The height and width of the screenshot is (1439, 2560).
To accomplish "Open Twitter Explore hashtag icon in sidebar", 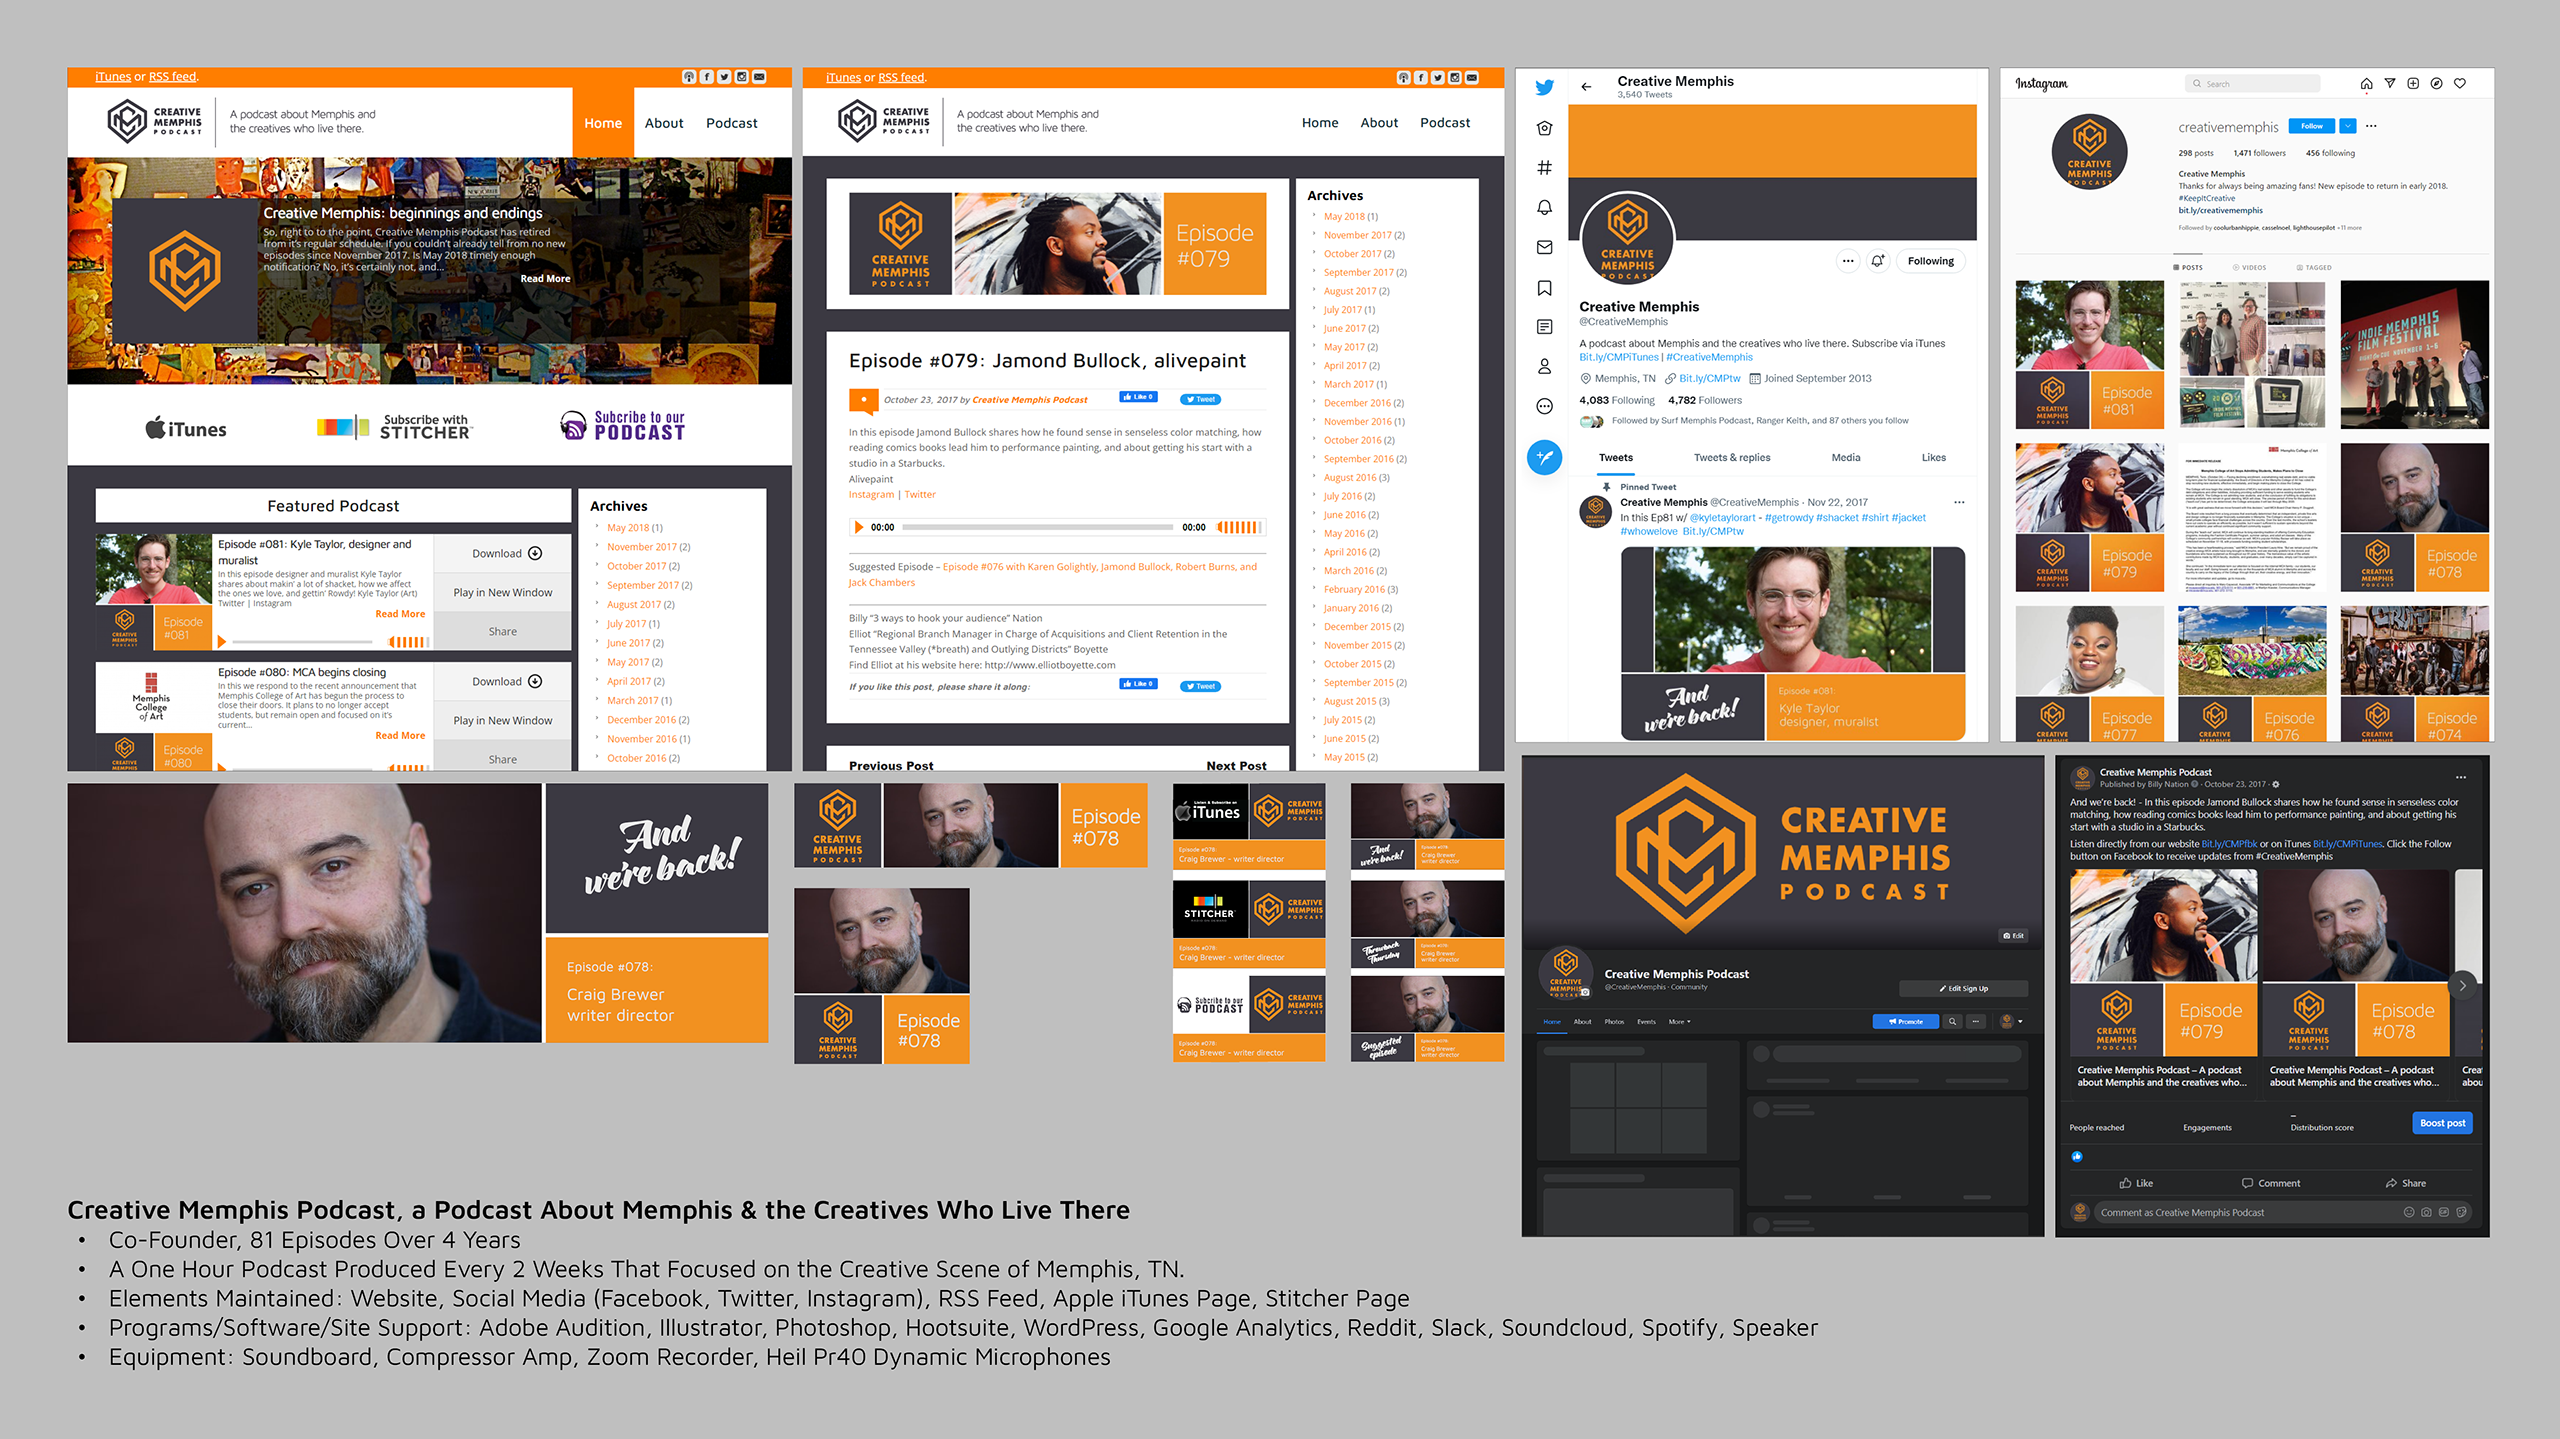I will pos(1544,167).
